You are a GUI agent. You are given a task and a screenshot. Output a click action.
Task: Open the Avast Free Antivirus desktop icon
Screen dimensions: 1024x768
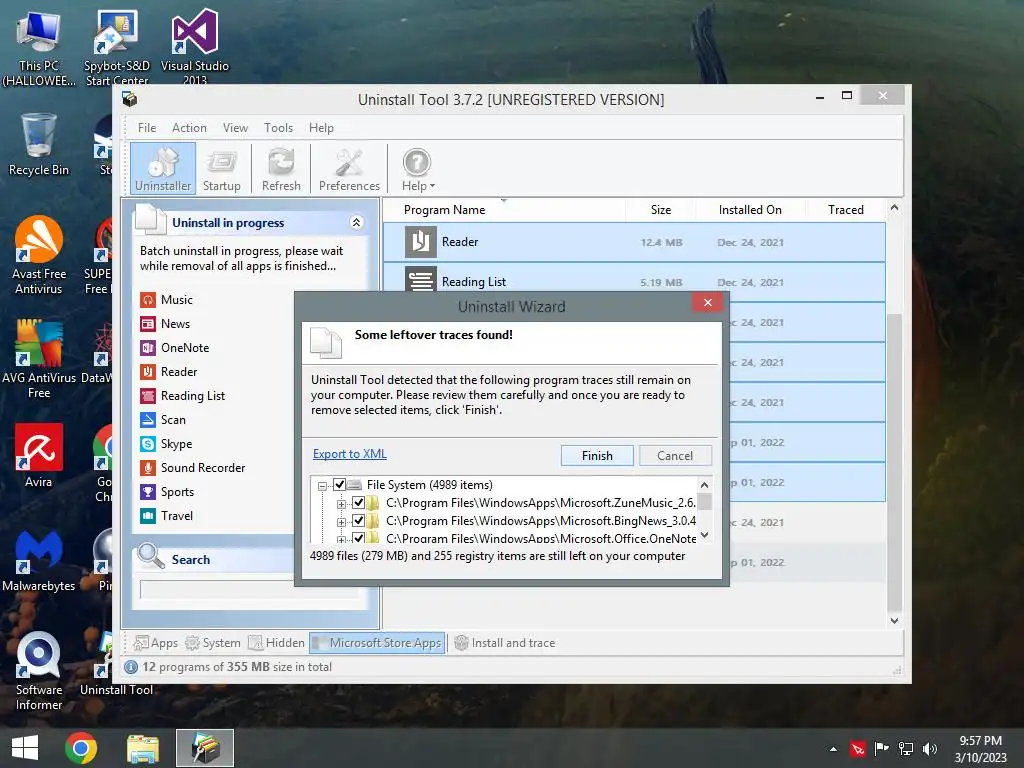(x=39, y=255)
